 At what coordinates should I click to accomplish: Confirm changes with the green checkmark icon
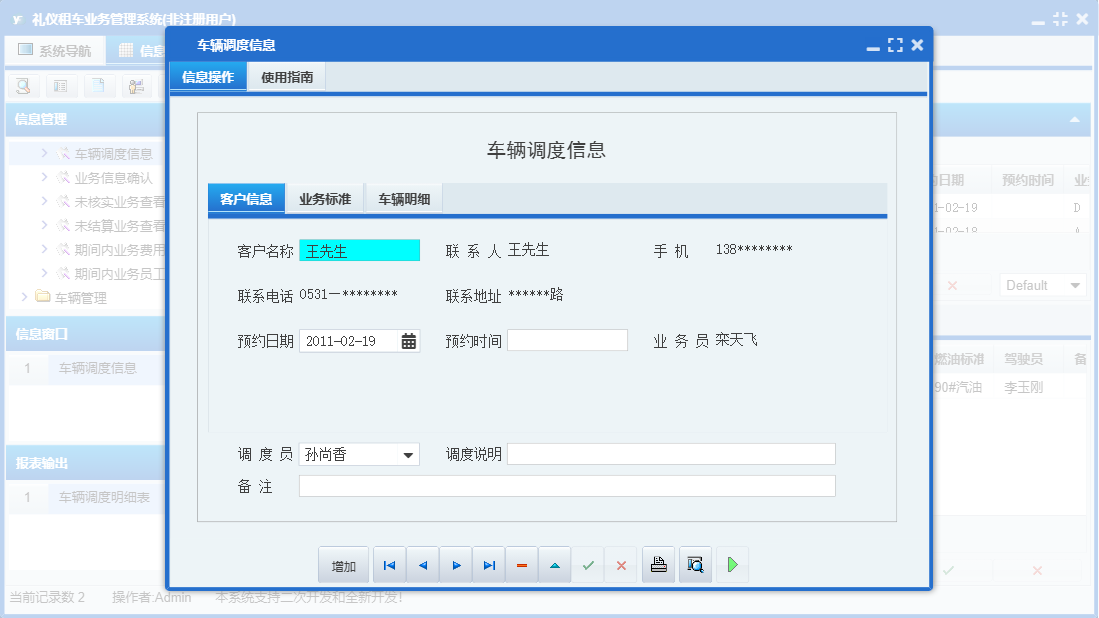588,564
